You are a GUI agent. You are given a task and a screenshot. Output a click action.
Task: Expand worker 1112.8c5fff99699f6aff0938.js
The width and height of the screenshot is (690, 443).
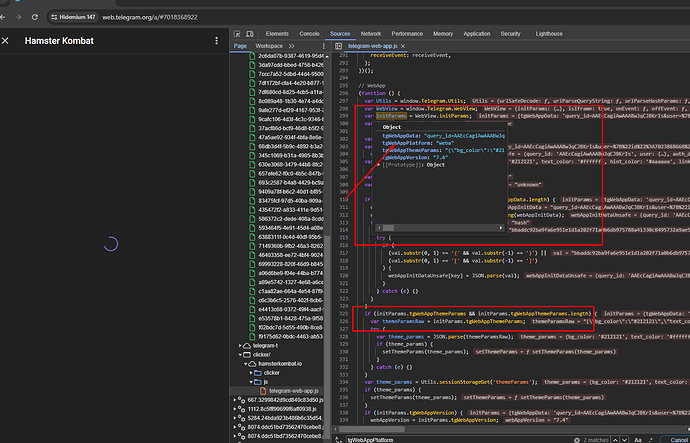pyautogui.click(x=235, y=409)
